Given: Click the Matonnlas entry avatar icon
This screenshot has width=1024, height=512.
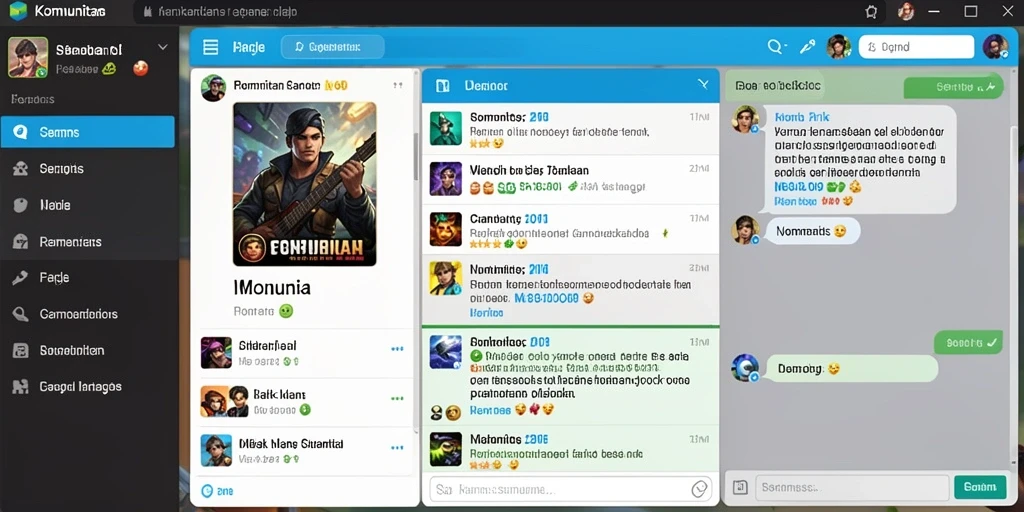Looking at the screenshot, I should click(x=445, y=449).
